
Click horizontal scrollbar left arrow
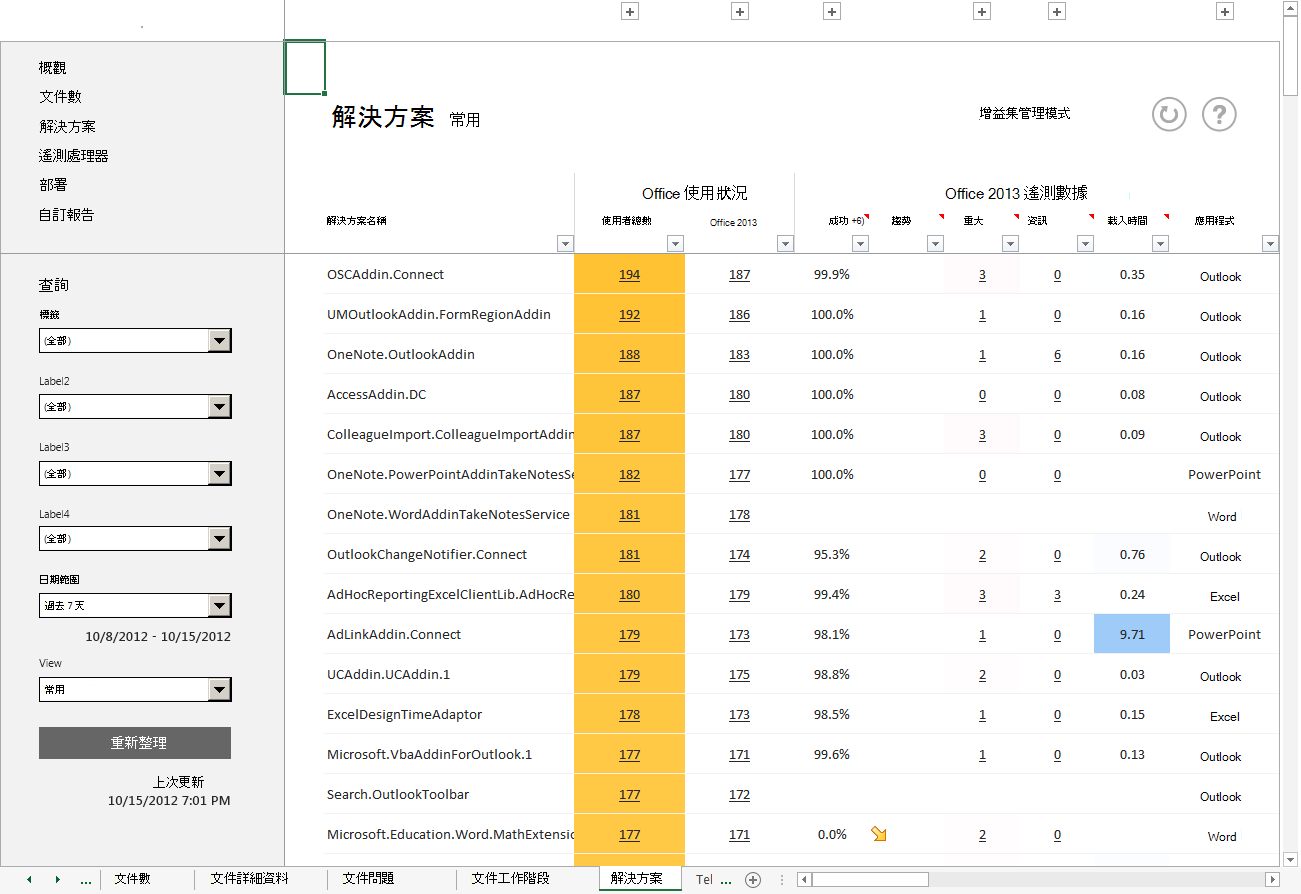point(803,880)
